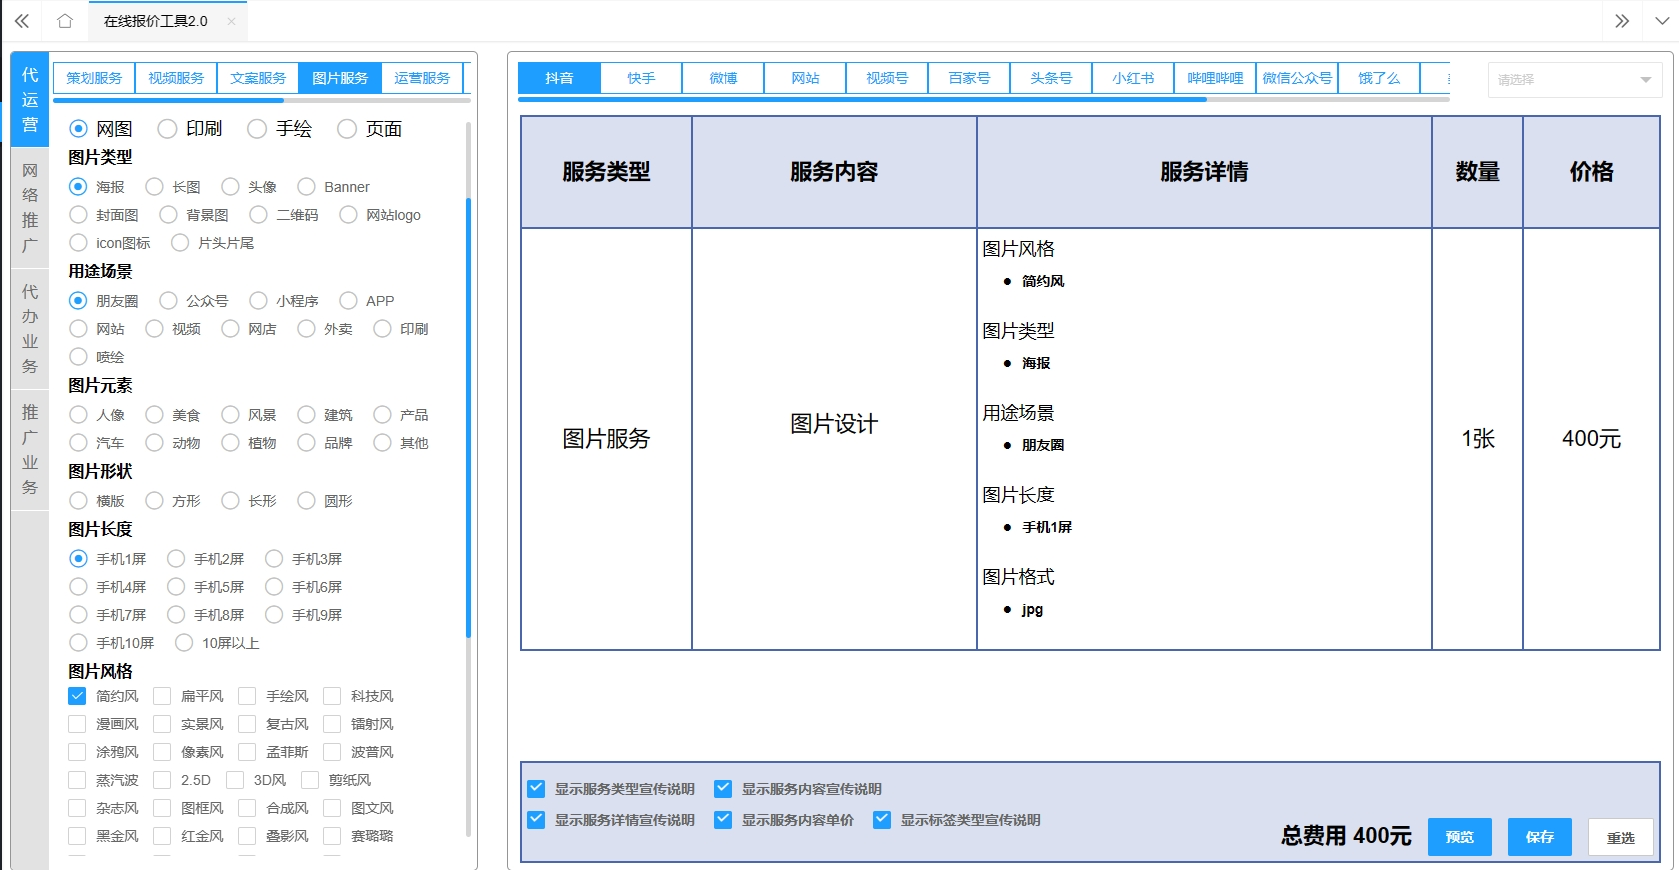Select the 印刷 radio option
Viewport: 1679px width, 870px height.
pyautogui.click(x=168, y=129)
